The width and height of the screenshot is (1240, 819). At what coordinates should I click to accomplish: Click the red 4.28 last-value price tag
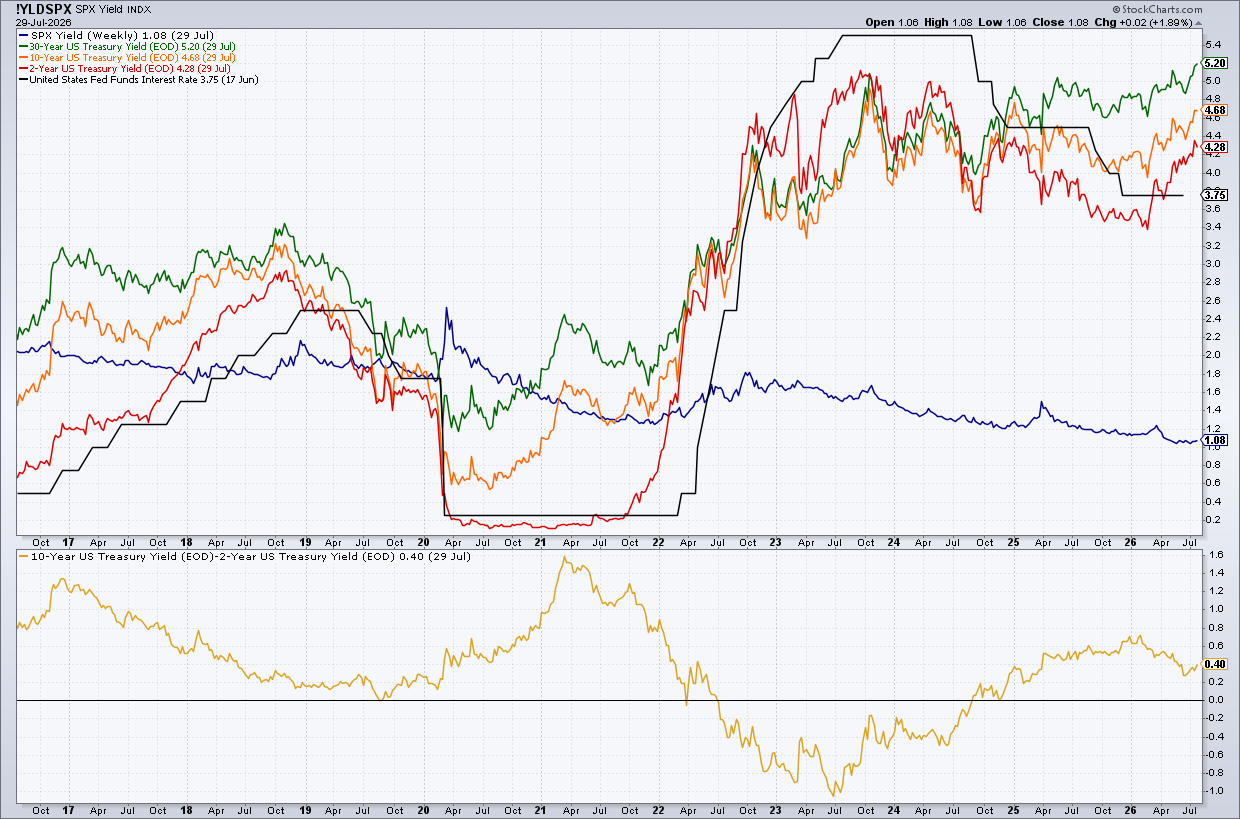tap(1214, 147)
